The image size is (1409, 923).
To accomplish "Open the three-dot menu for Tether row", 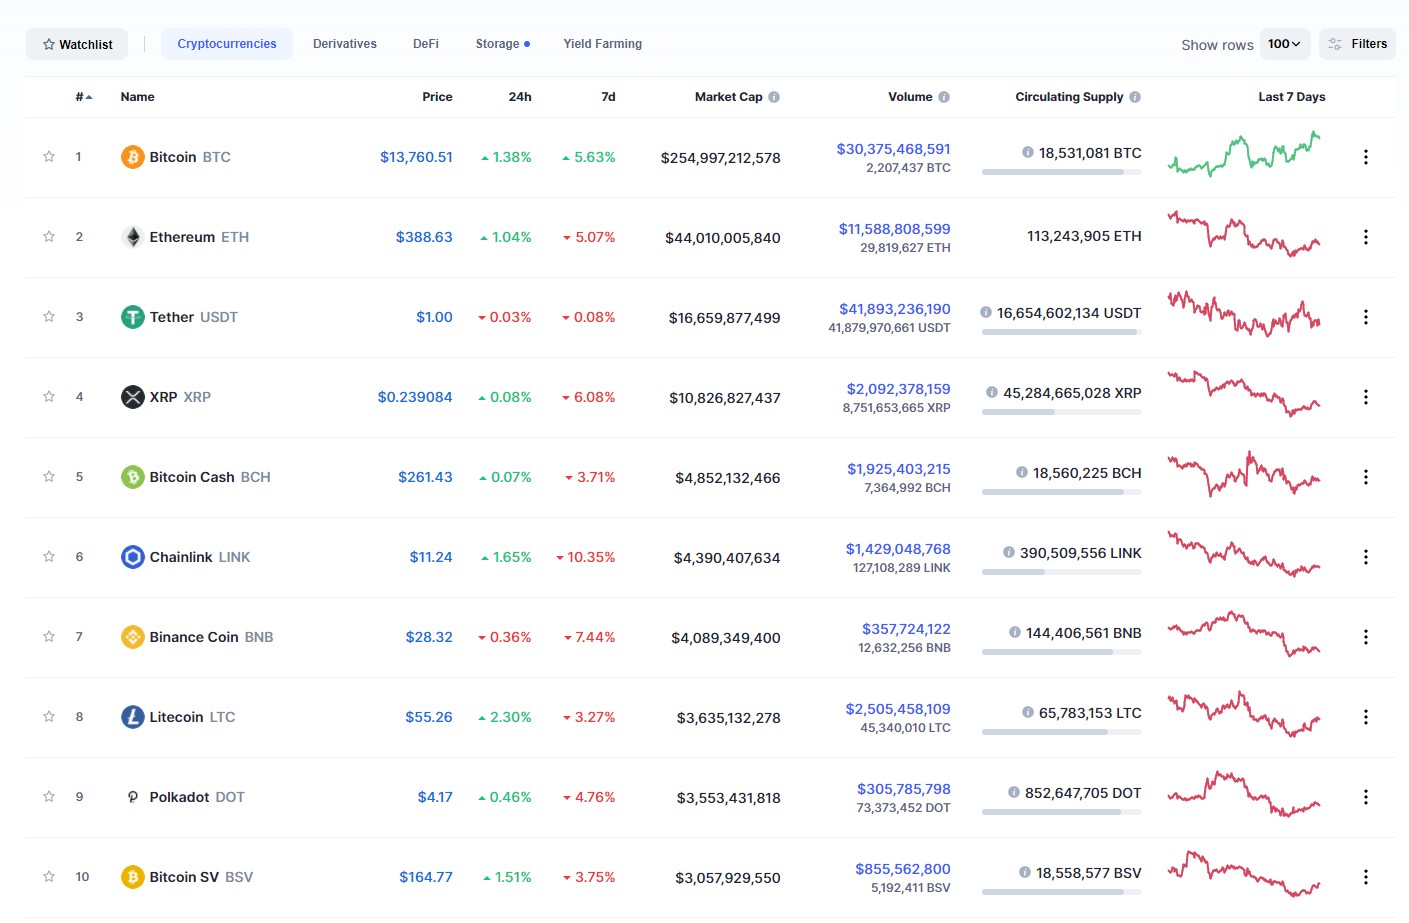I will (1365, 317).
